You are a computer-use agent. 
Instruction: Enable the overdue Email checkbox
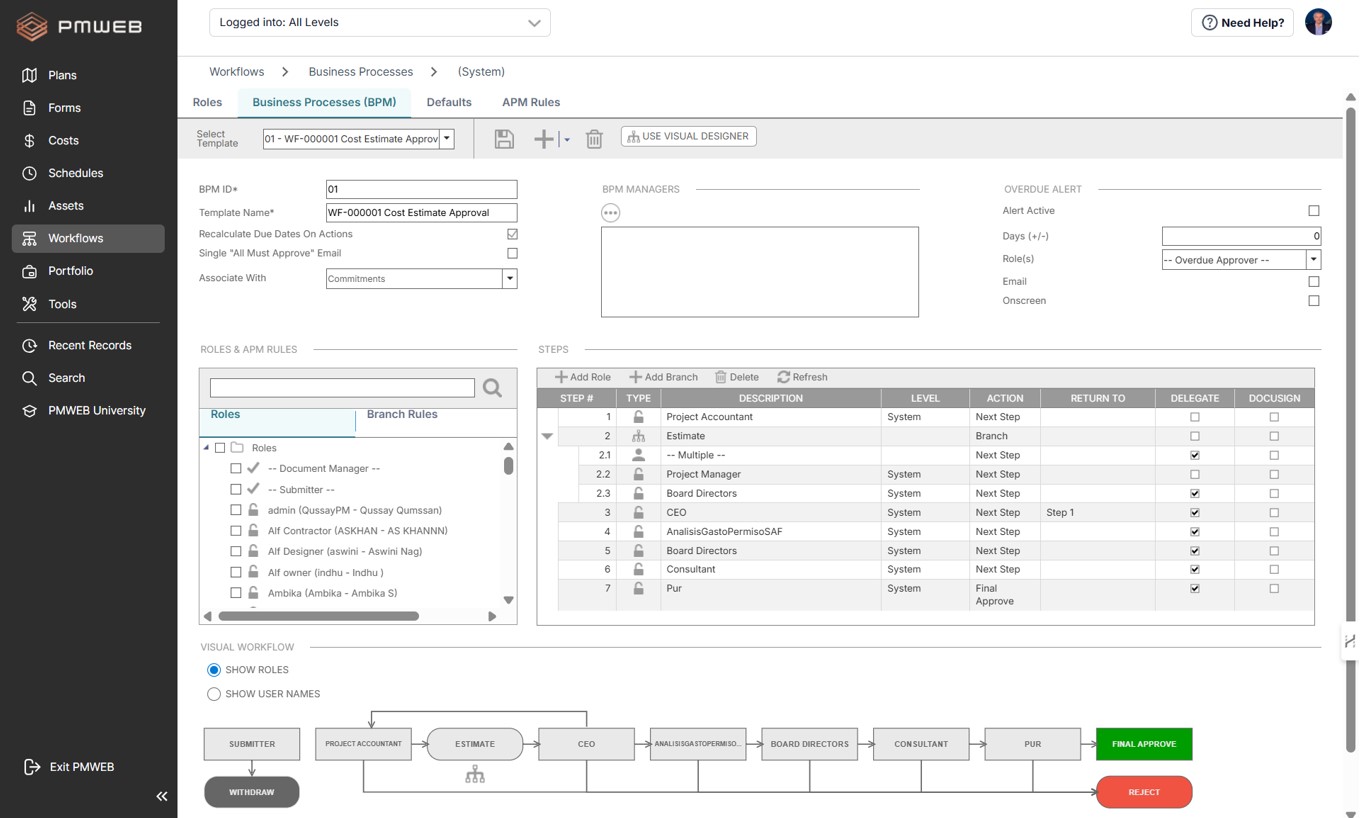coord(1314,282)
